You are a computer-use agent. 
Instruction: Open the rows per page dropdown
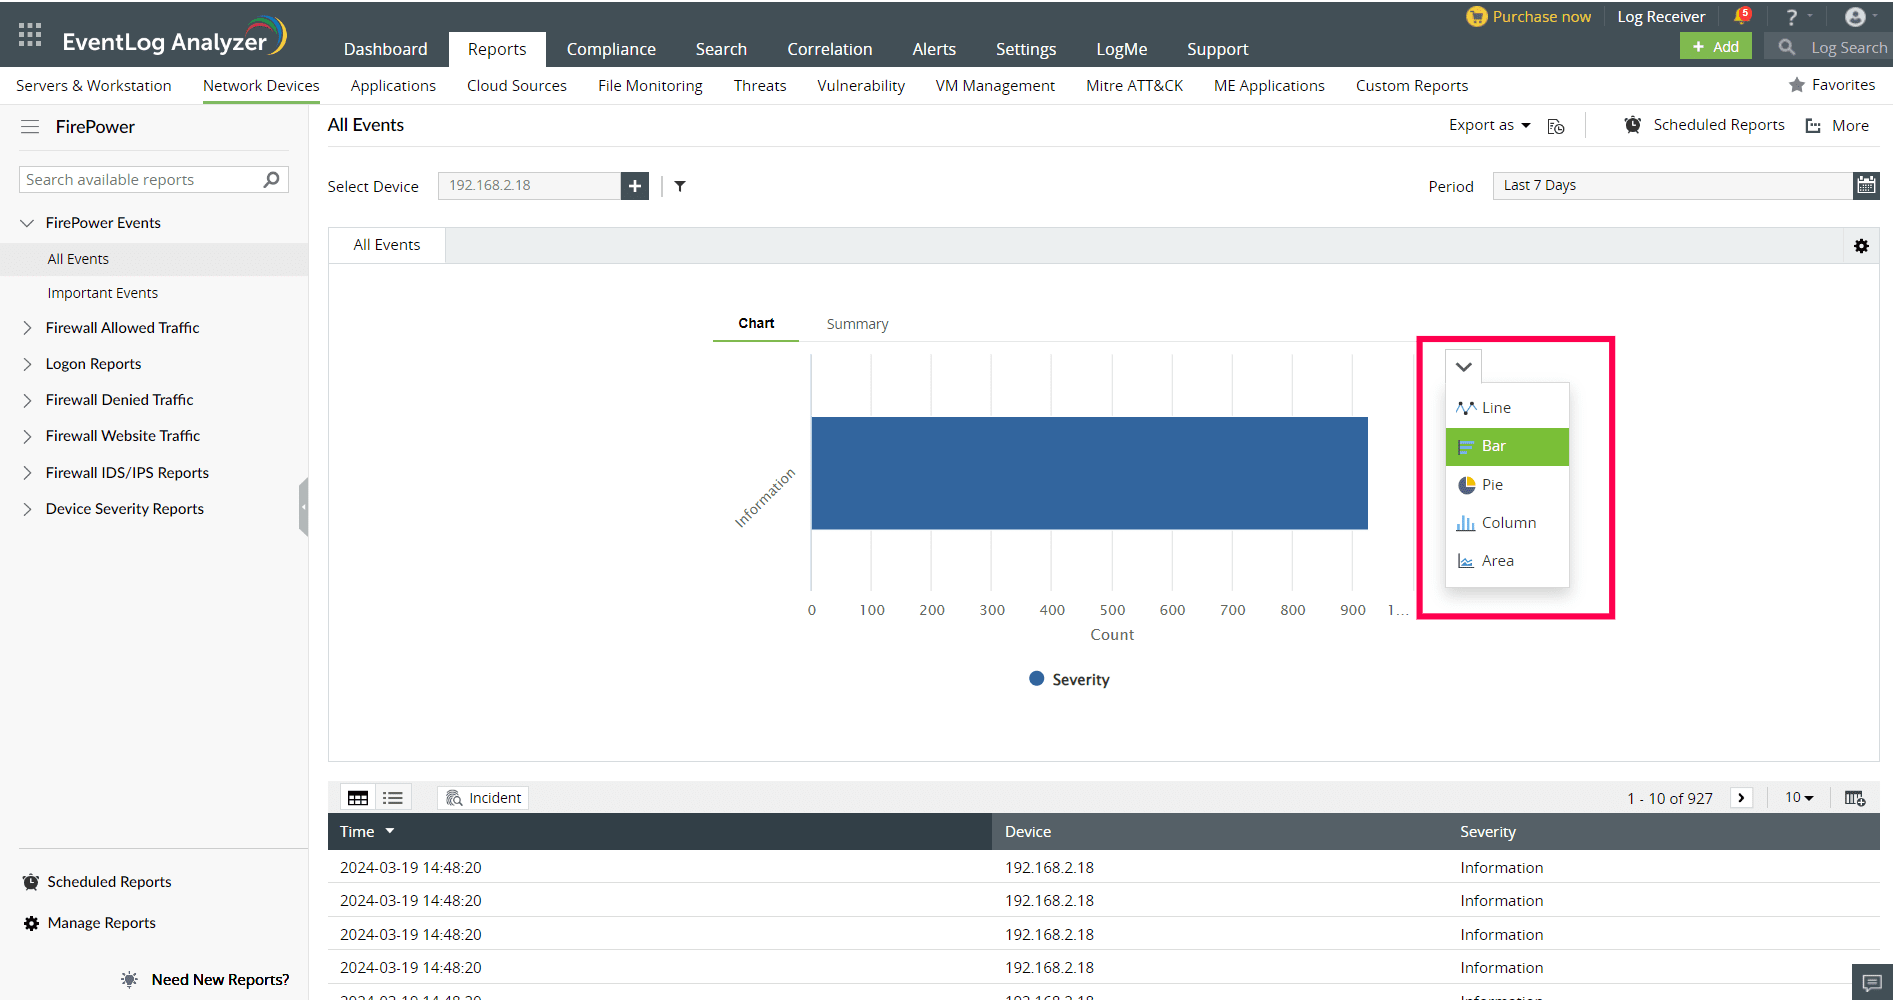click(x=1799, y=798)
